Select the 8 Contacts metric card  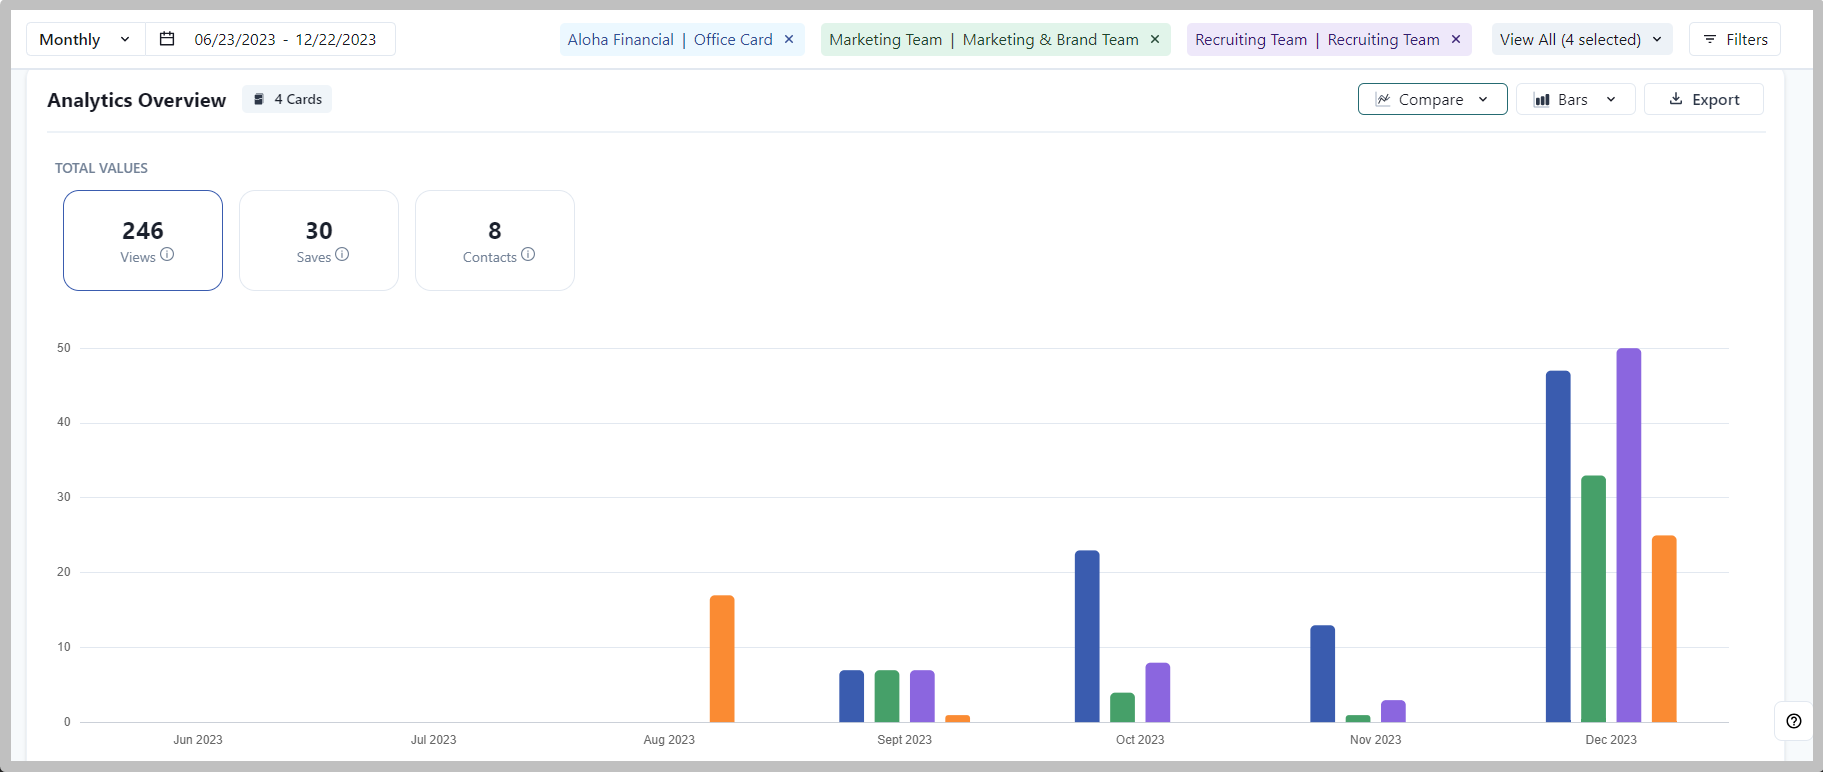click(495, 240)
